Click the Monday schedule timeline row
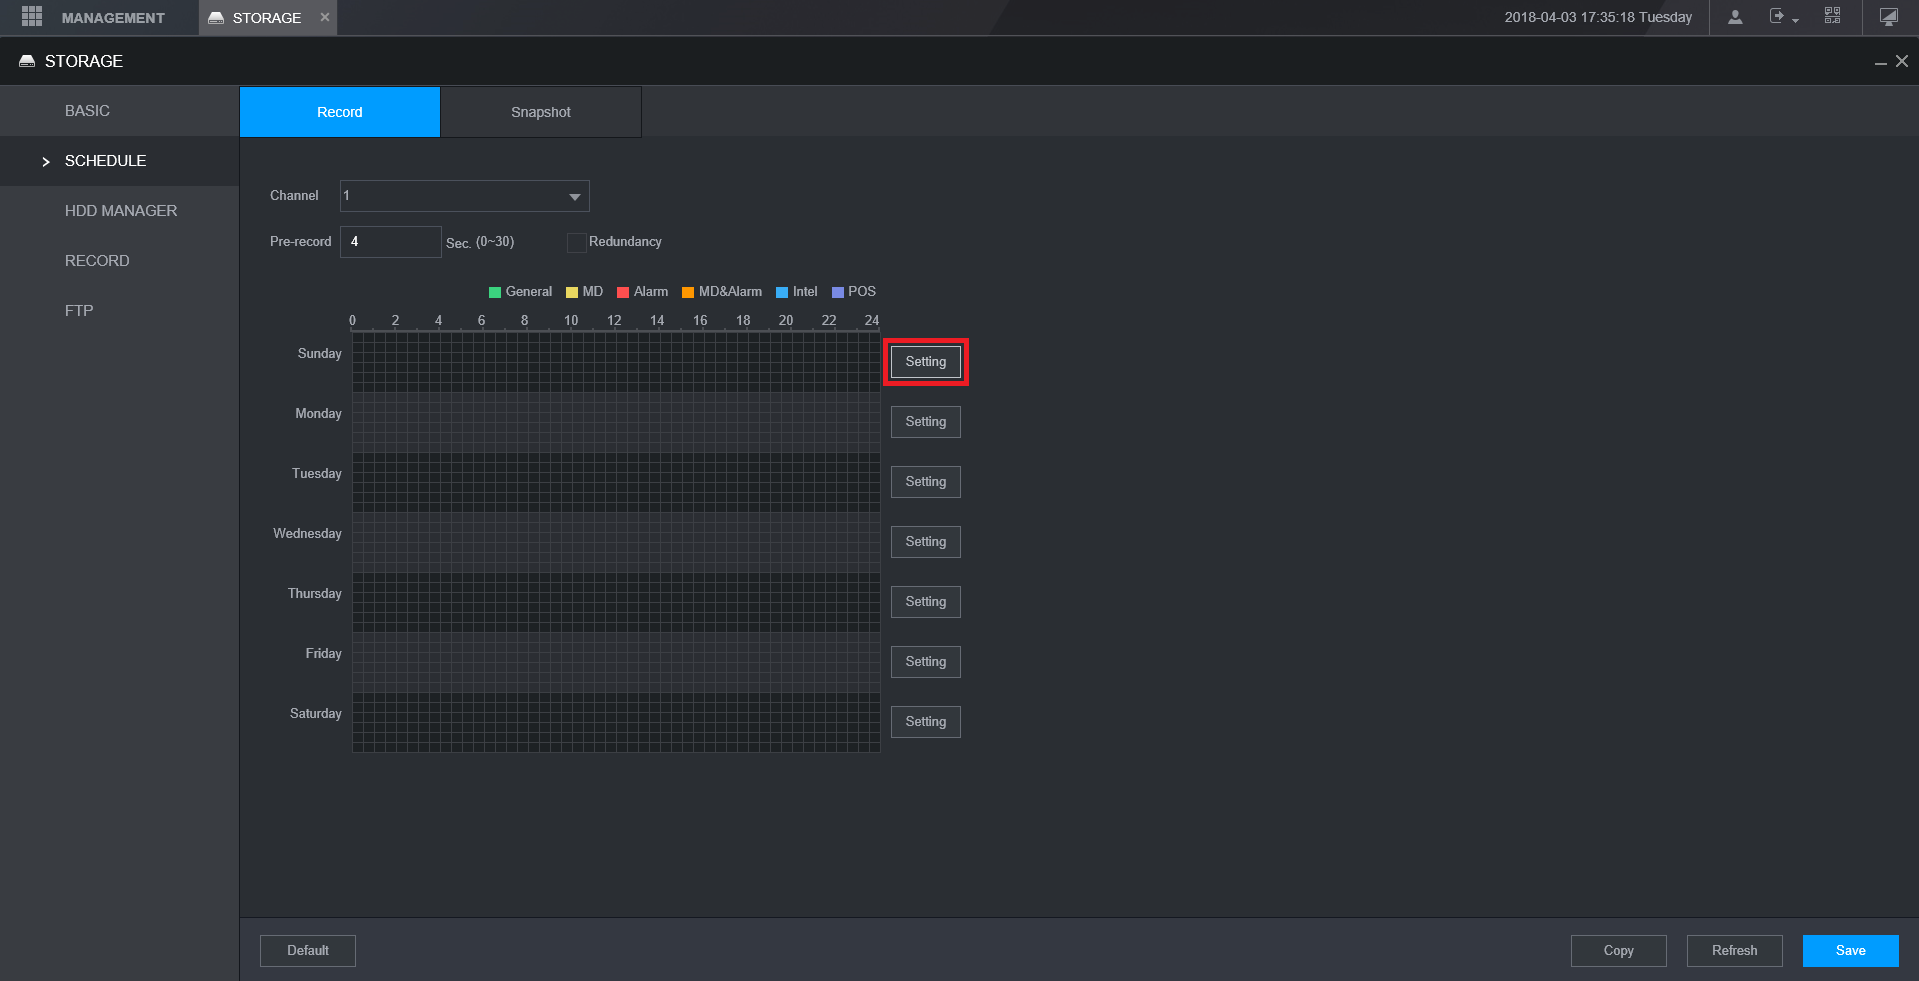Screen dimensions: 1919x981 [616, 422]
